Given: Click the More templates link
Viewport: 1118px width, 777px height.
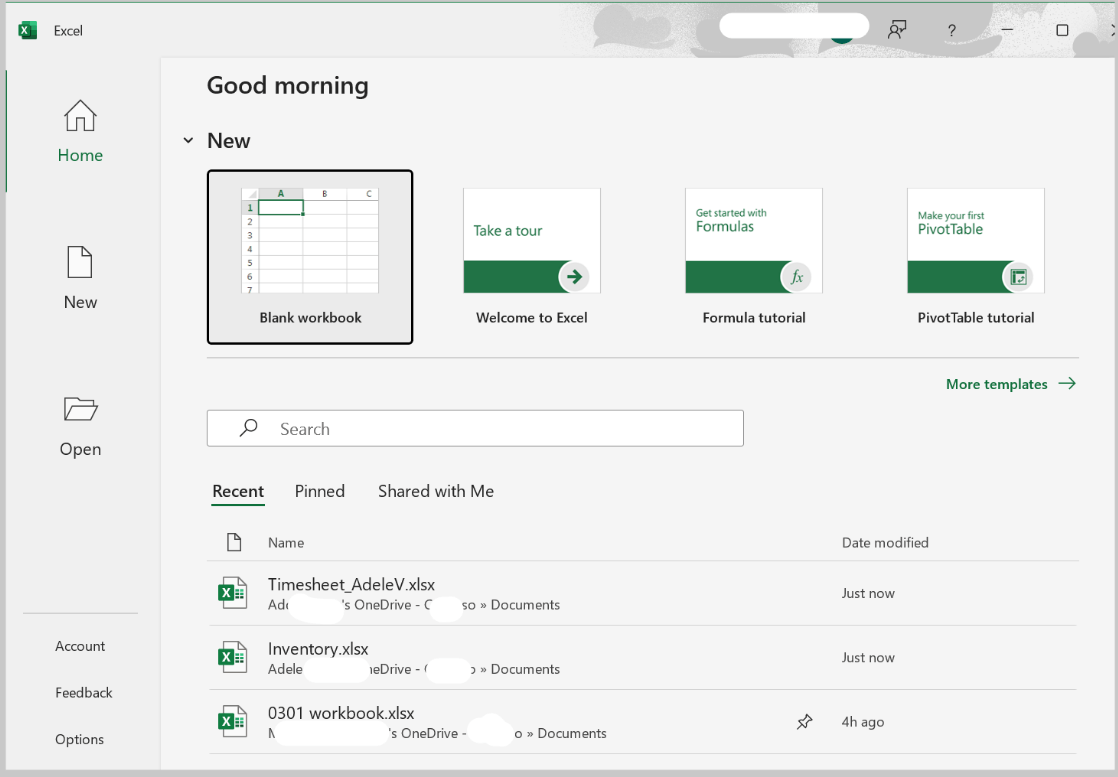Looking at the screenshot, I should (x=996, y=384).
